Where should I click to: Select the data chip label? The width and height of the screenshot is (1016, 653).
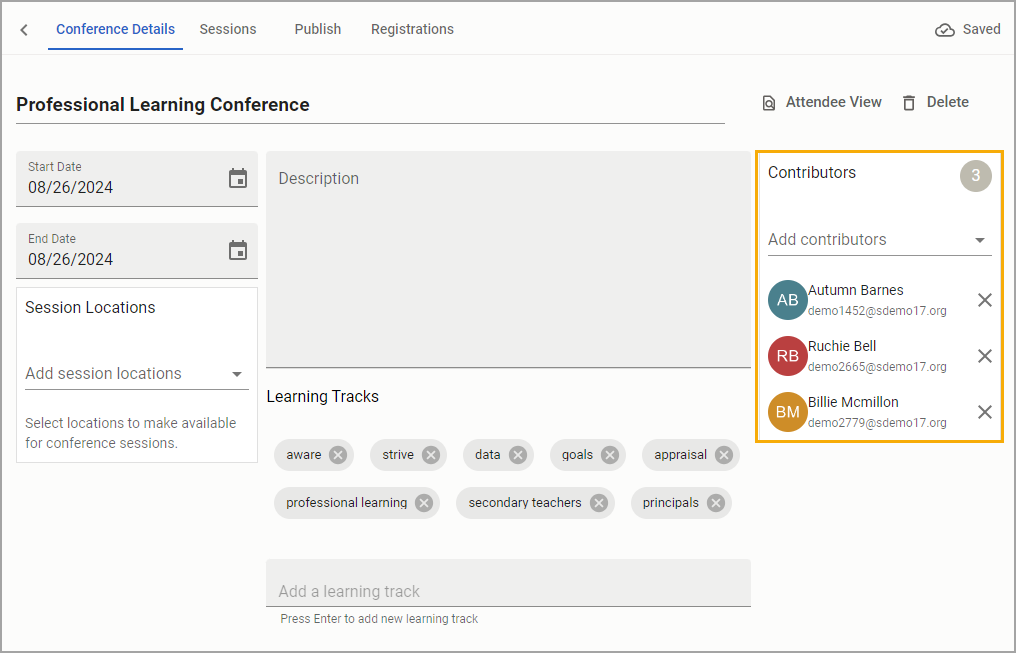pyautogui.click(x=487, y=455)
